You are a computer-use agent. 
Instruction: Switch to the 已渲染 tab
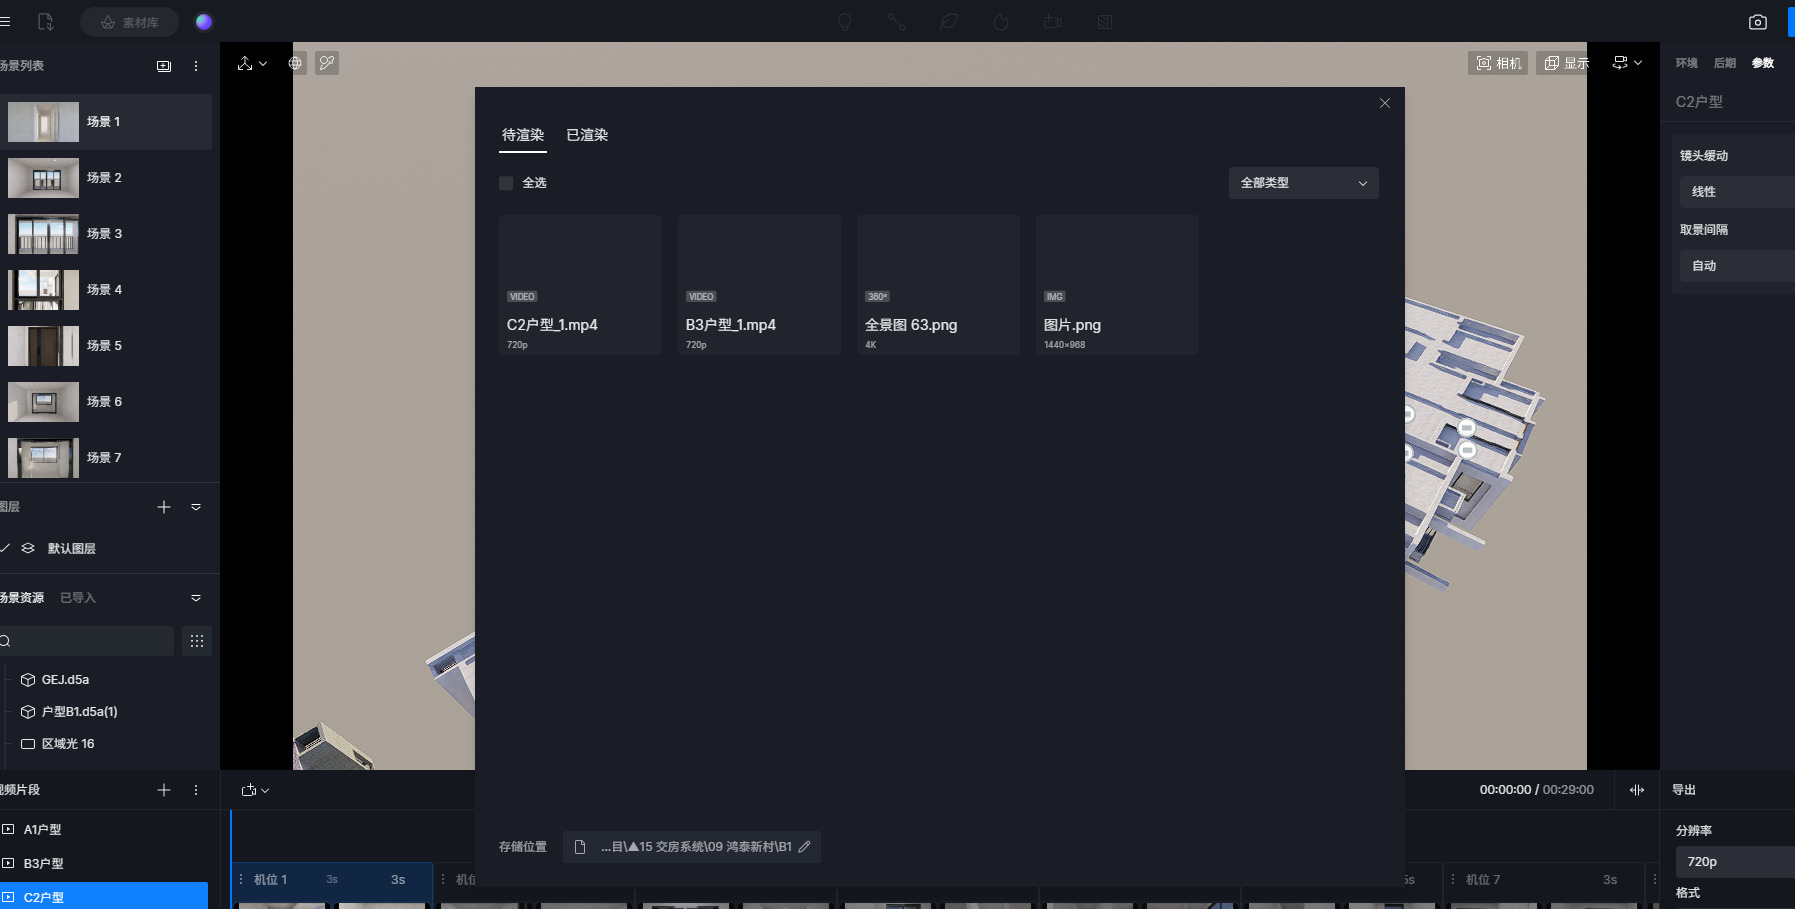tap(587, 135)
